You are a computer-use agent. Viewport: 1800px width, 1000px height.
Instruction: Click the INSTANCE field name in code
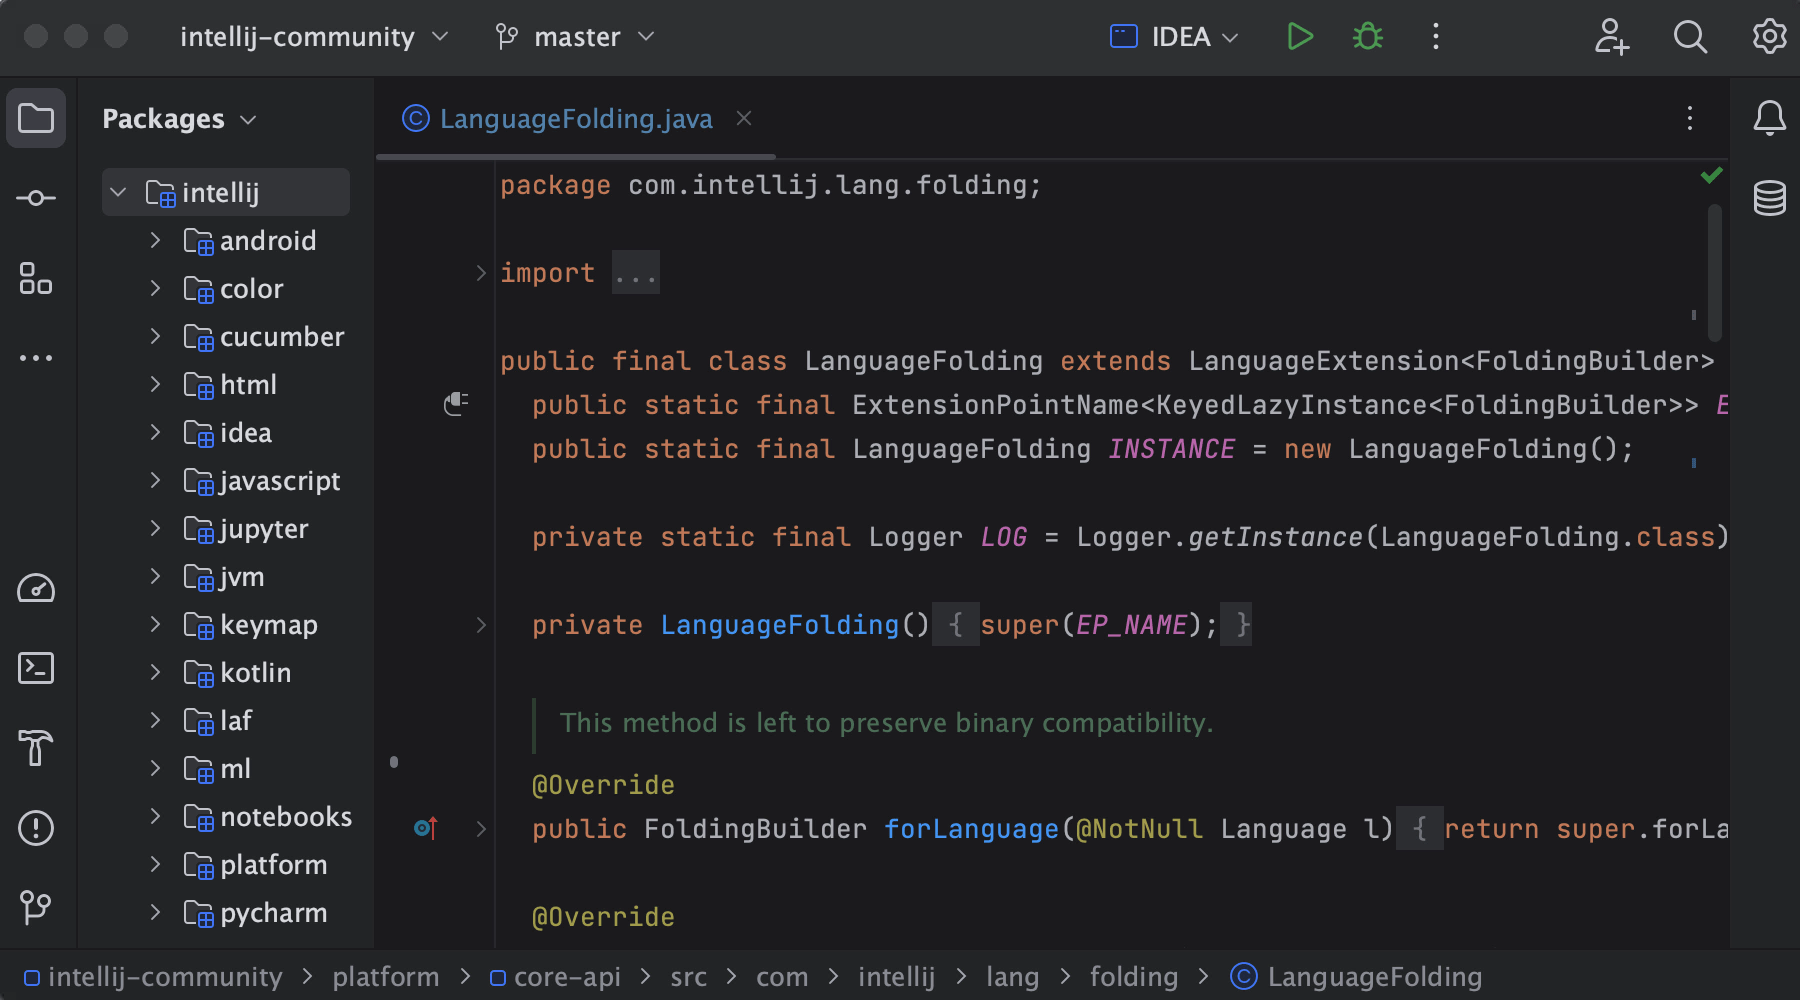coord(1171,449)
